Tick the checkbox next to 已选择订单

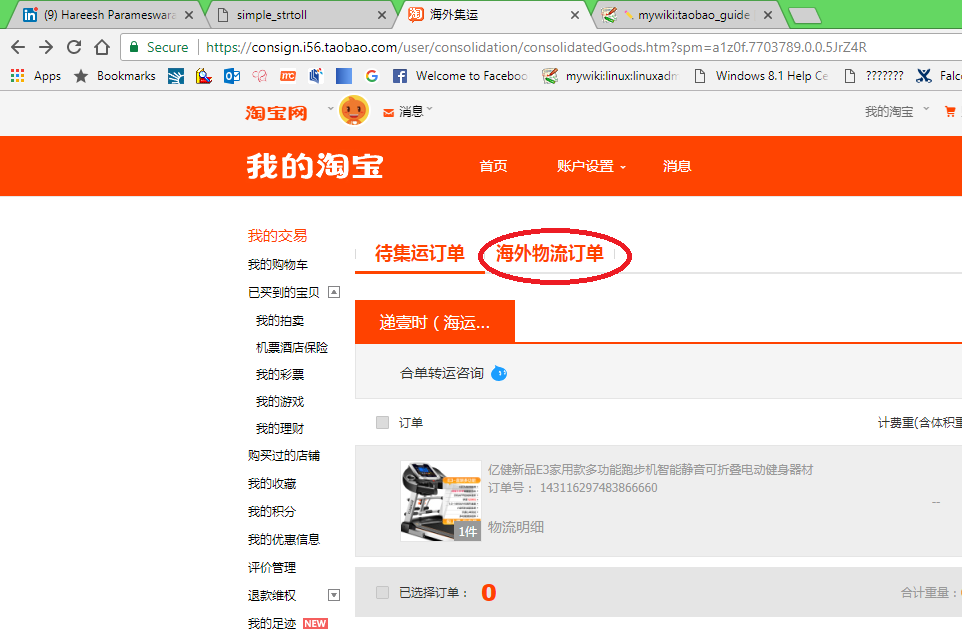pyautogui.click(x=382, y=591)
